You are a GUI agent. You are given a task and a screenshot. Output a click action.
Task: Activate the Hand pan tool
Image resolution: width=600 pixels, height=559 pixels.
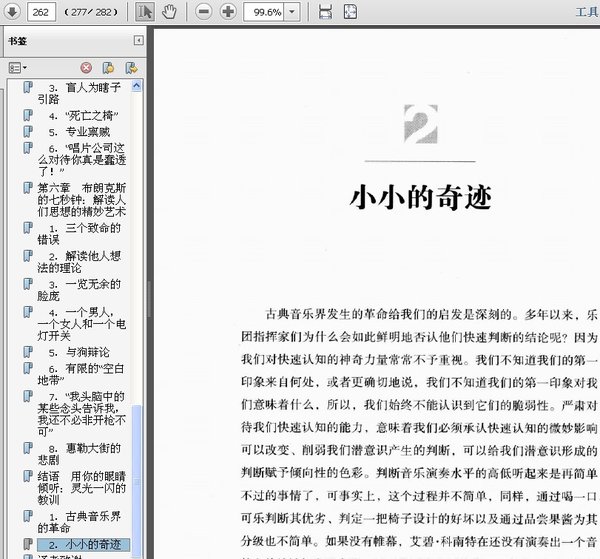pyautogui.click(x=169, y=12)
